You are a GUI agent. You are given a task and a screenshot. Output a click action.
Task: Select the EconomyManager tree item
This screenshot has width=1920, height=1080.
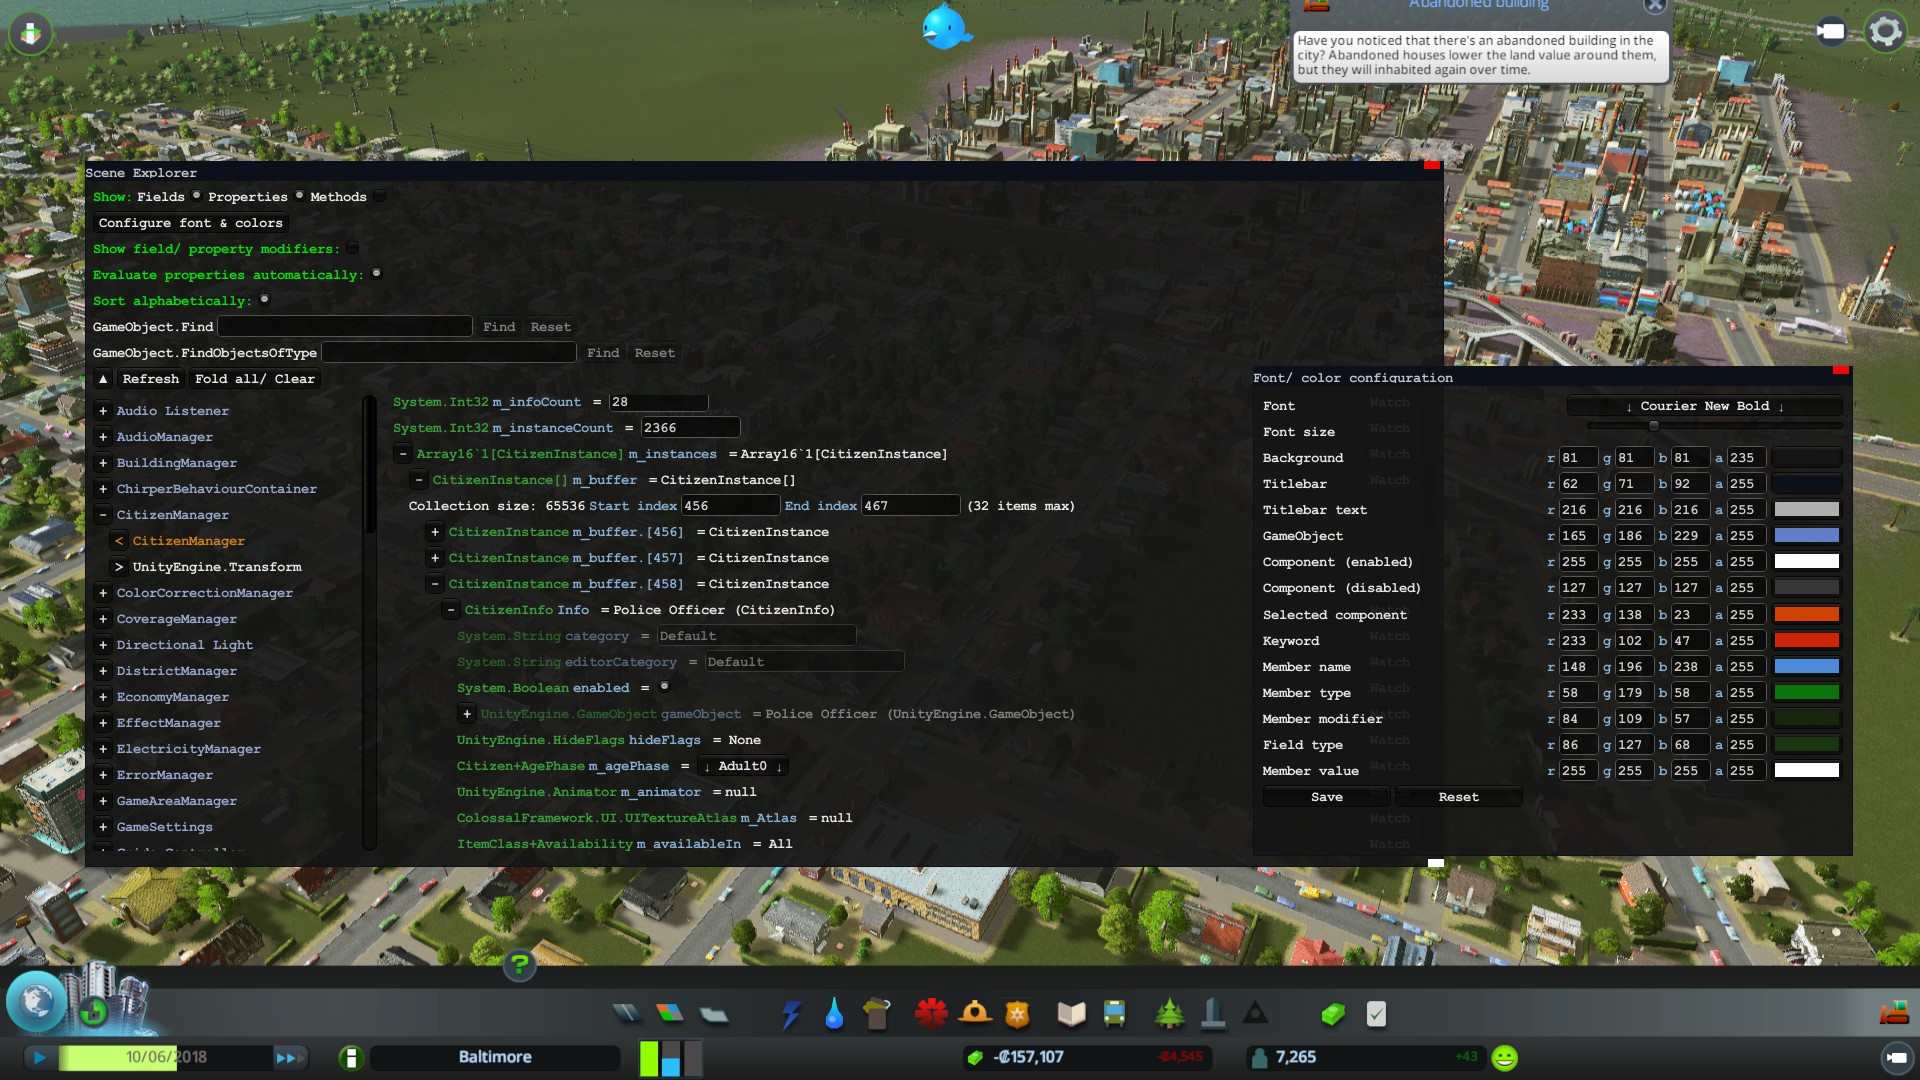point(172,697)
